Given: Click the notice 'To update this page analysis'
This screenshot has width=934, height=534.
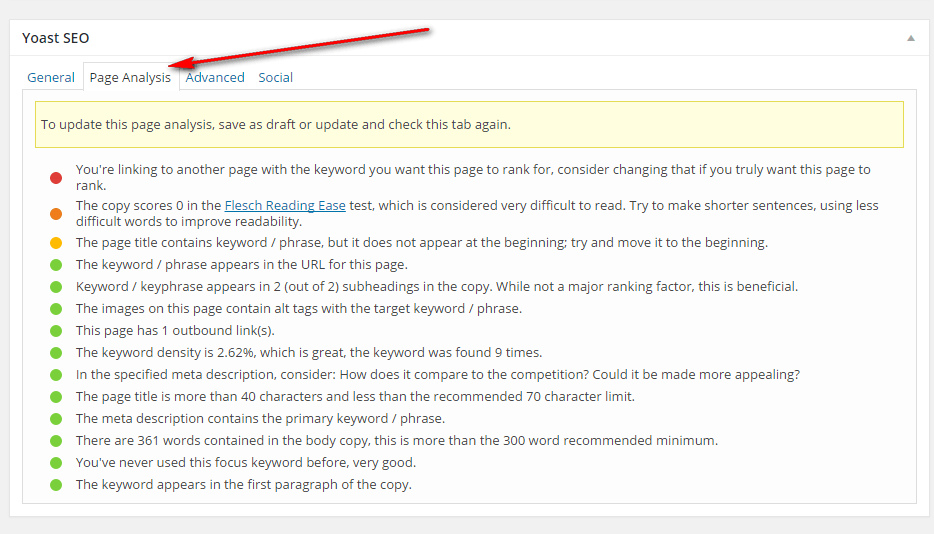Looking at the screenshot, I should click(x=469, y=125).
